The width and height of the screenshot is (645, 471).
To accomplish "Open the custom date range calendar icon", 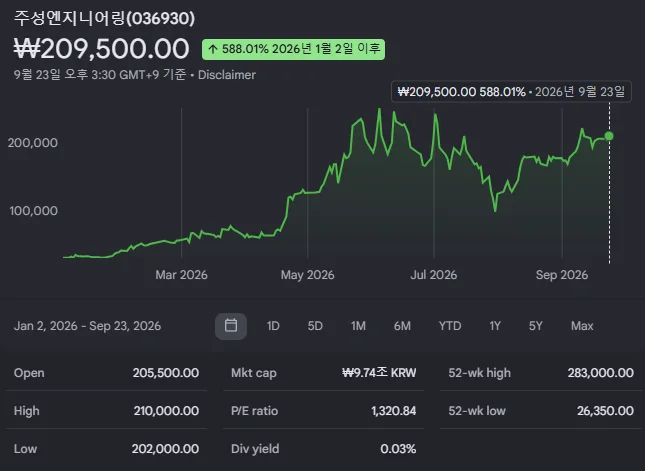I will pyautogui.click(x=231, y=326).
